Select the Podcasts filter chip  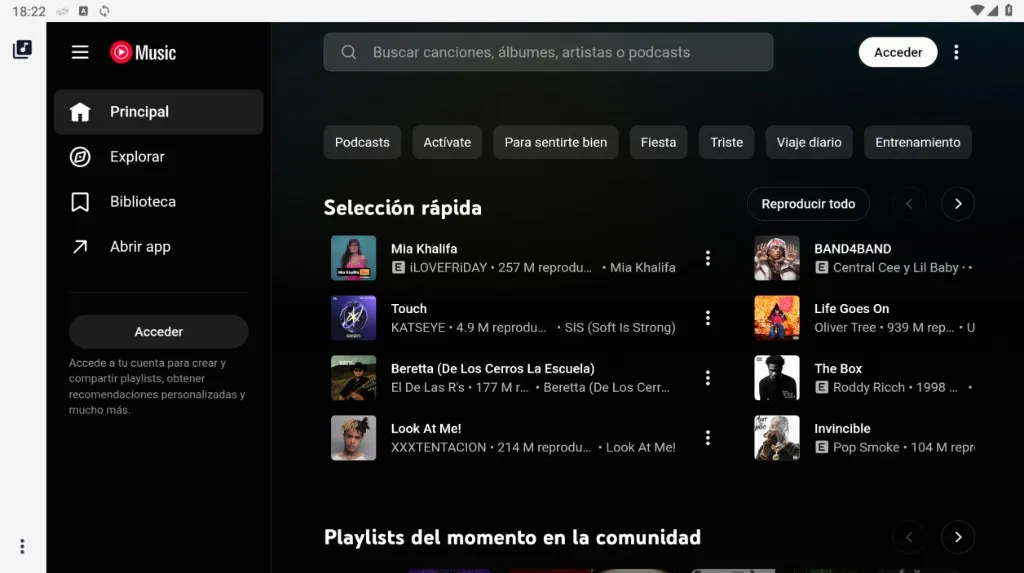pos(362,142)
